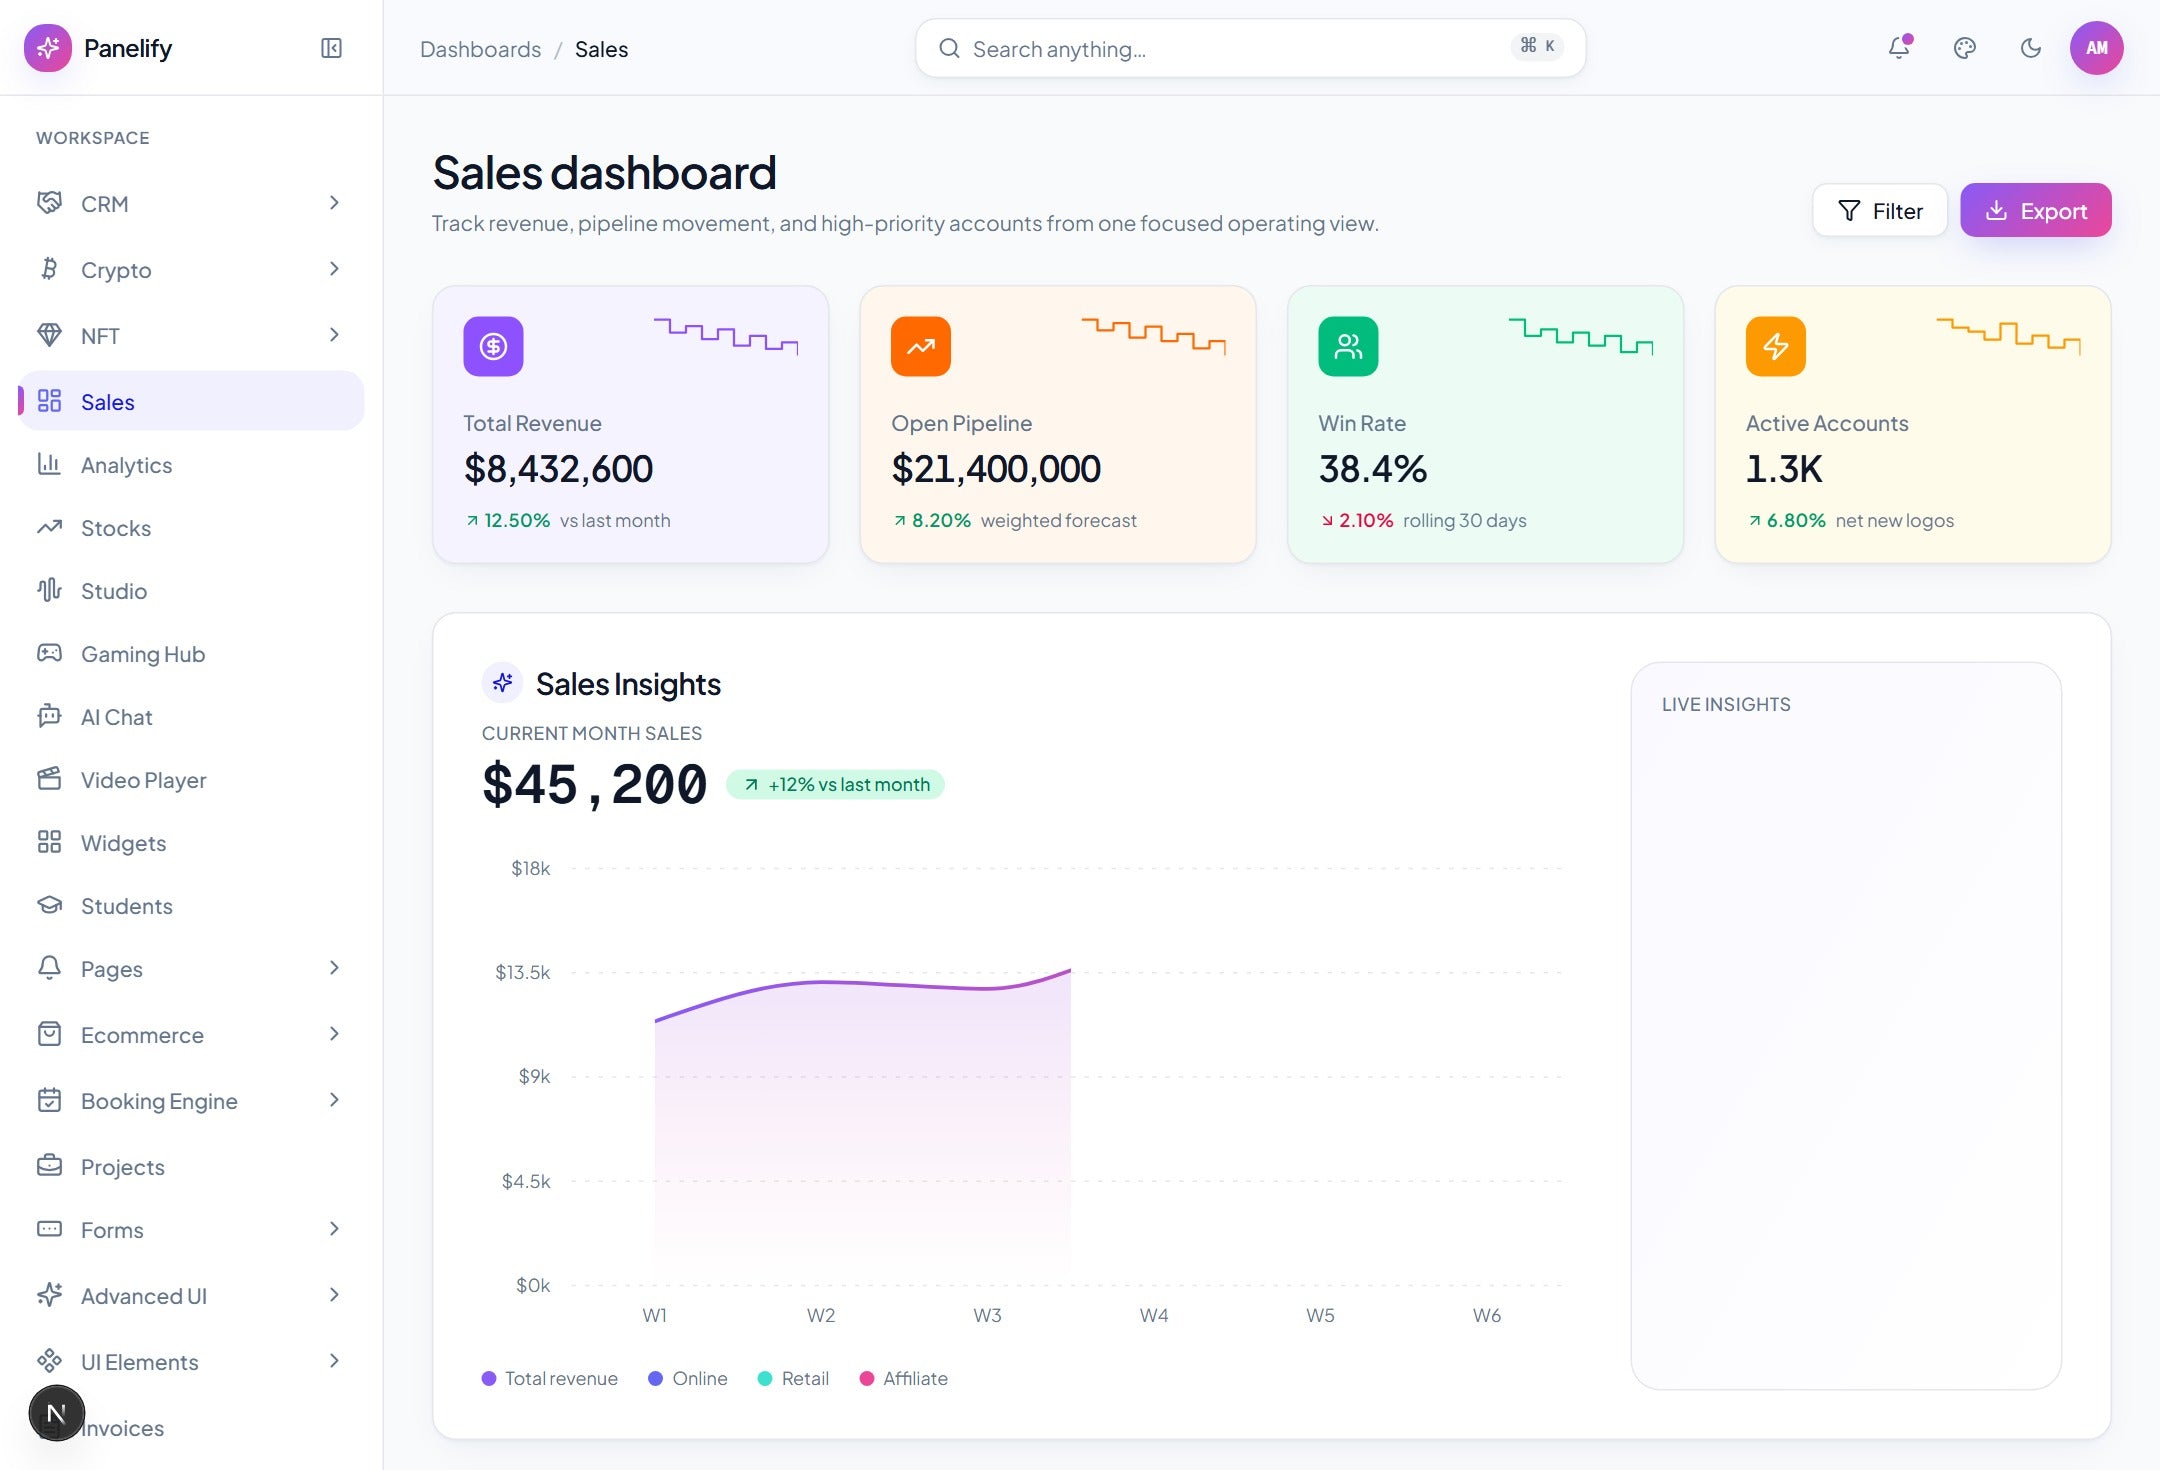
Task: Open the AM user avatar menu
Action: click(x=2097, y=48)
